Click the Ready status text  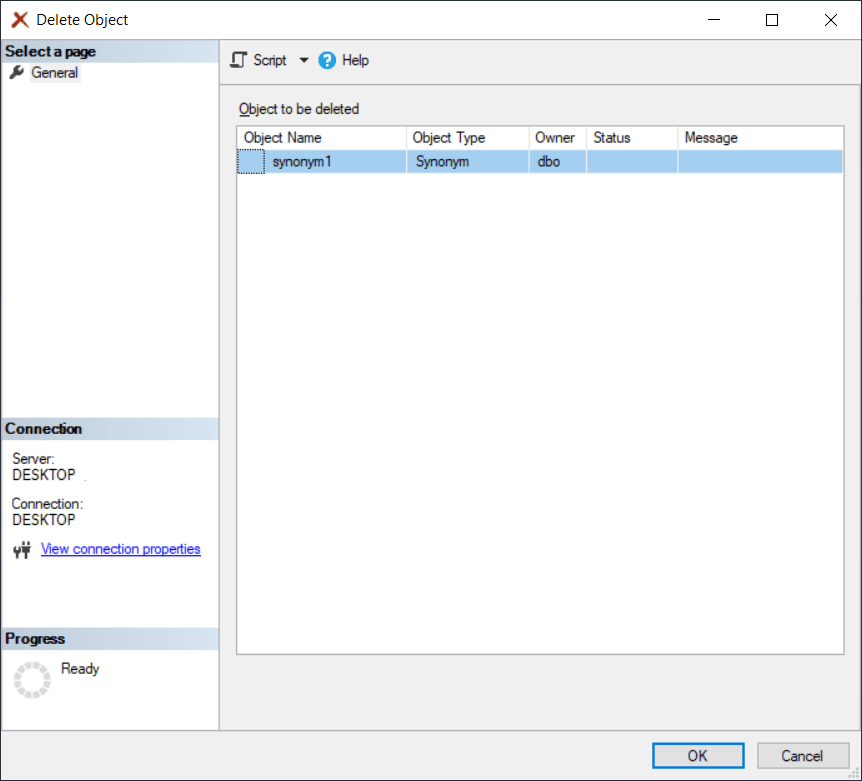80,668
